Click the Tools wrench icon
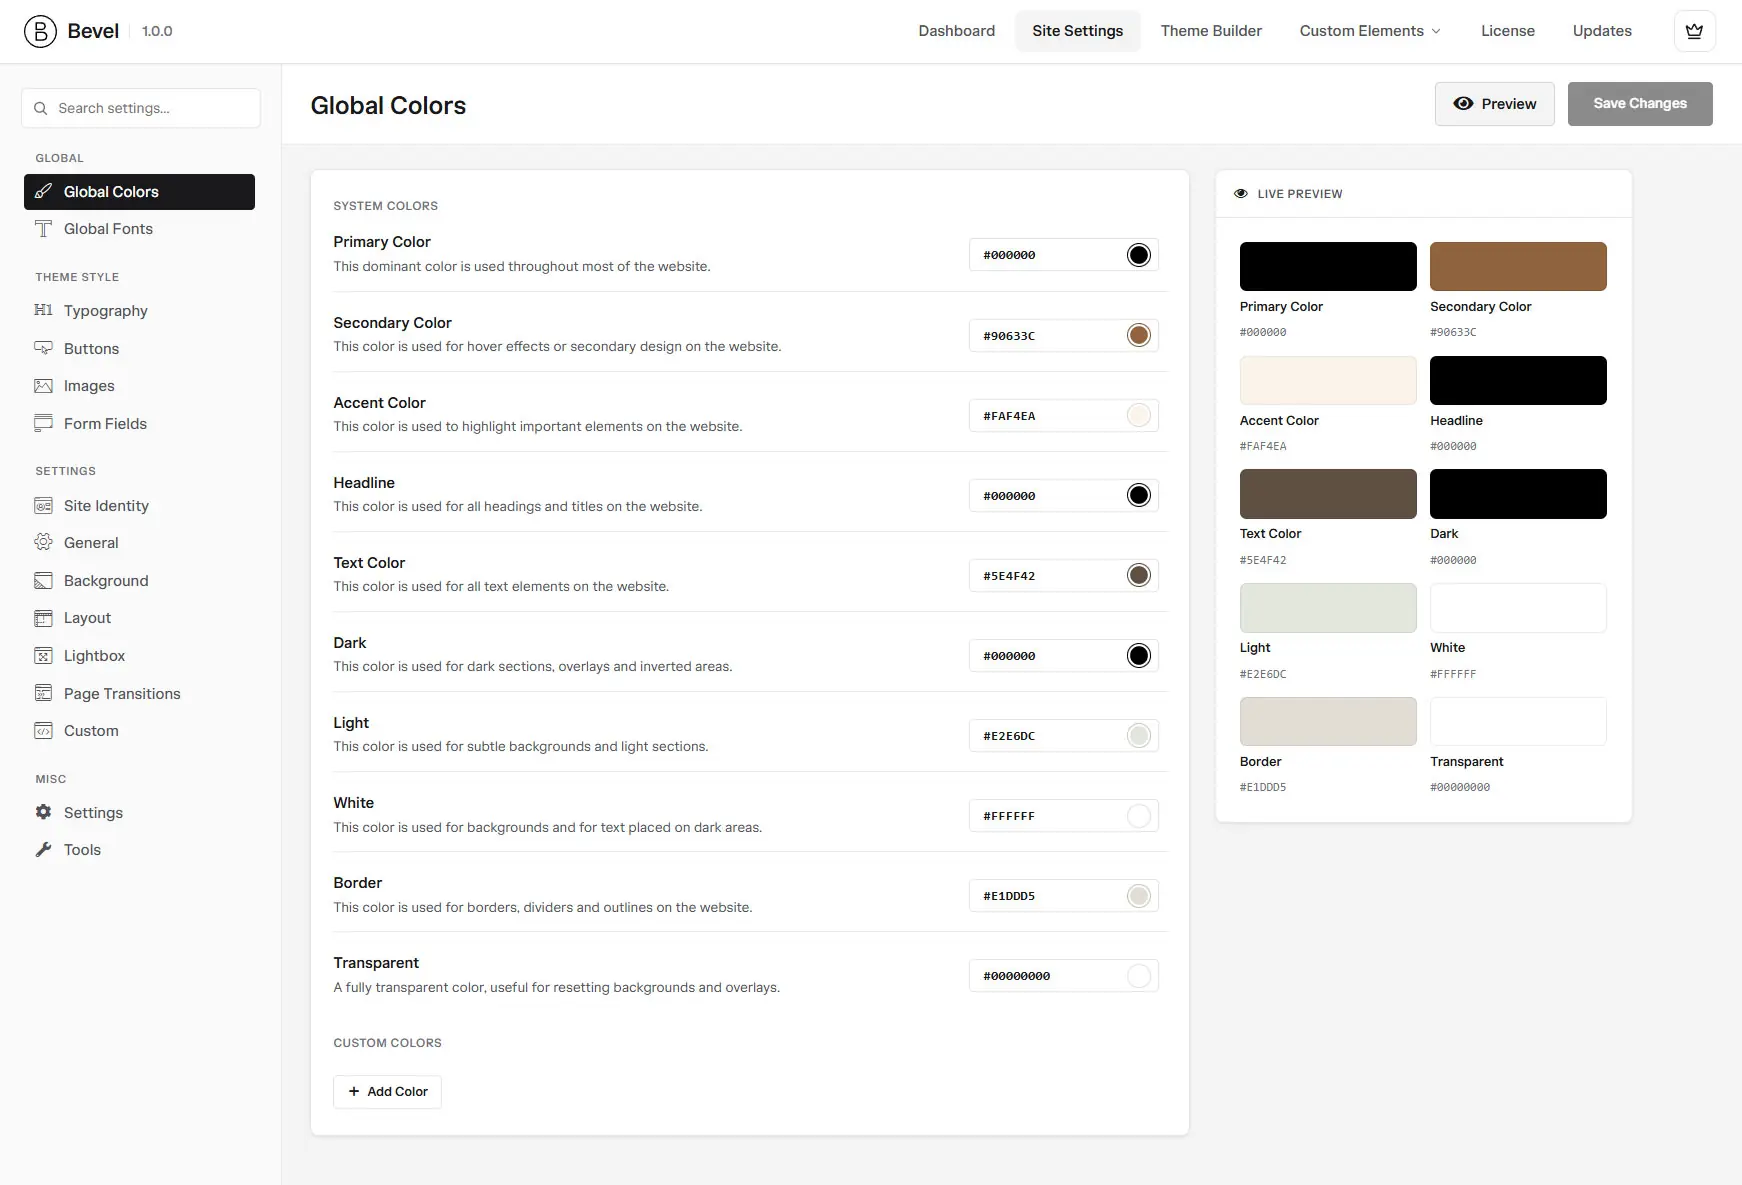Screen dimensions: 1742x1185 (x=43, y=850)
